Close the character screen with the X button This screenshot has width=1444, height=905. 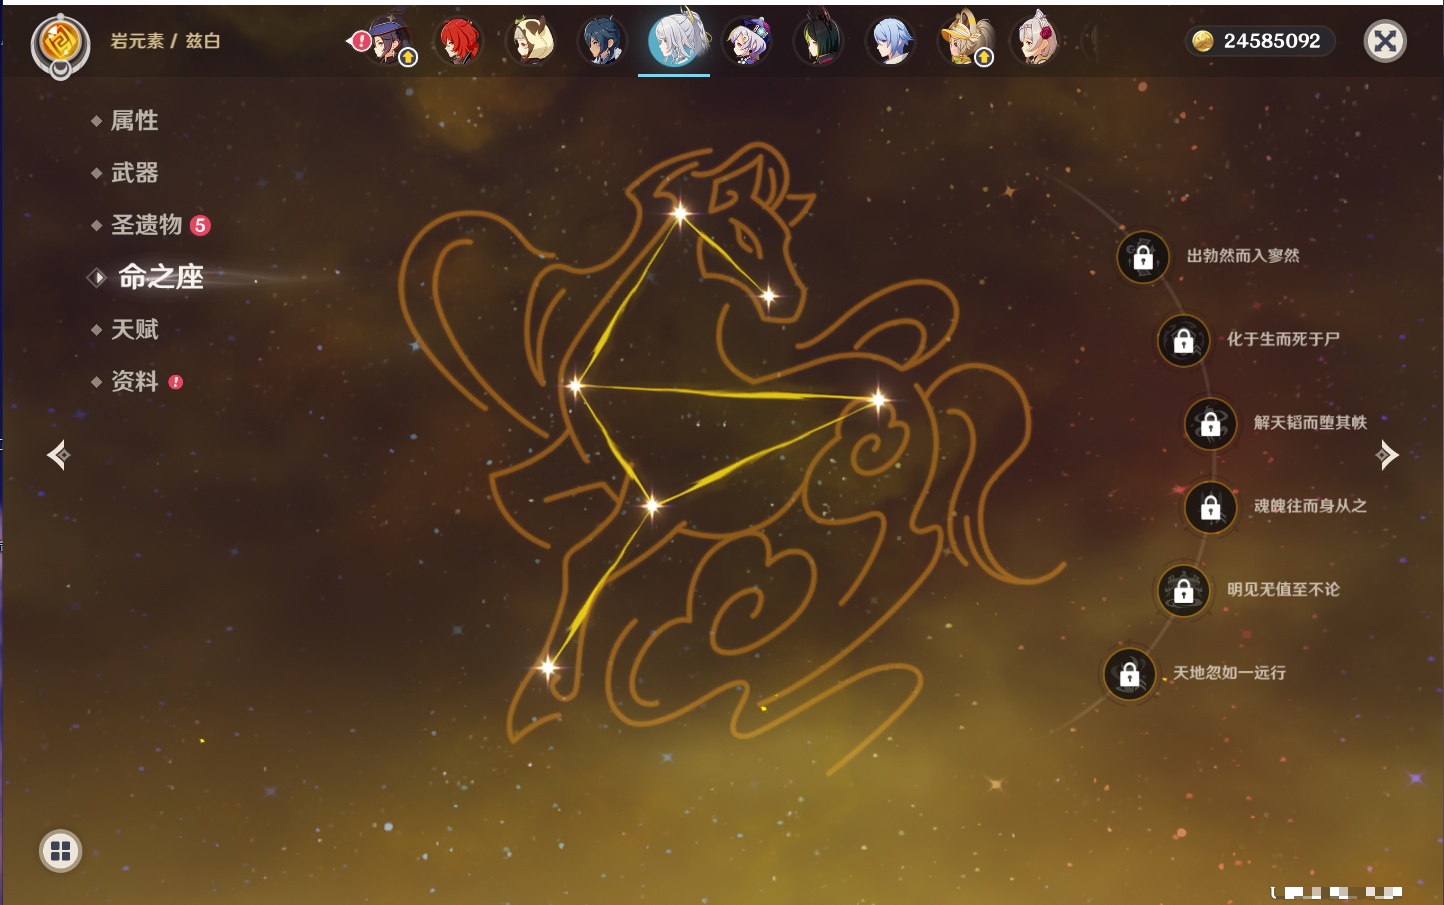pyautogui.click(x=1385, y=41)
